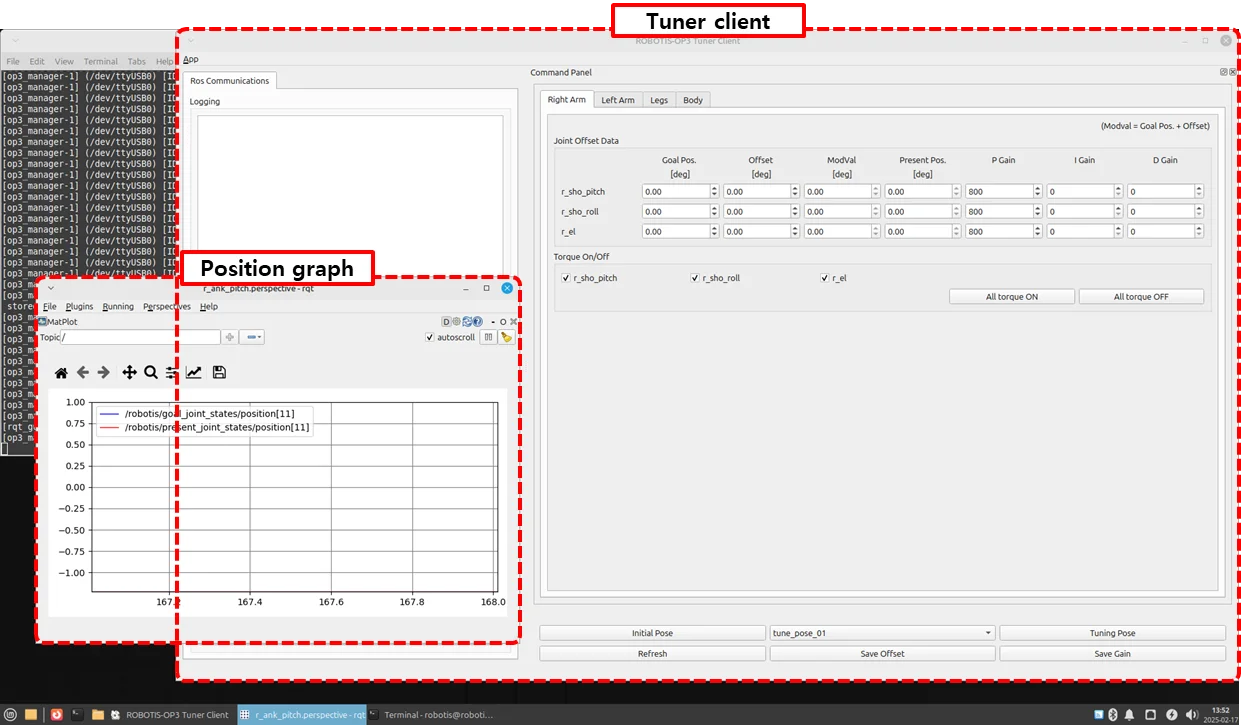Switch to the Legs tab
This screenshot has width=1241, height=725.
click(x=659, y=100)
